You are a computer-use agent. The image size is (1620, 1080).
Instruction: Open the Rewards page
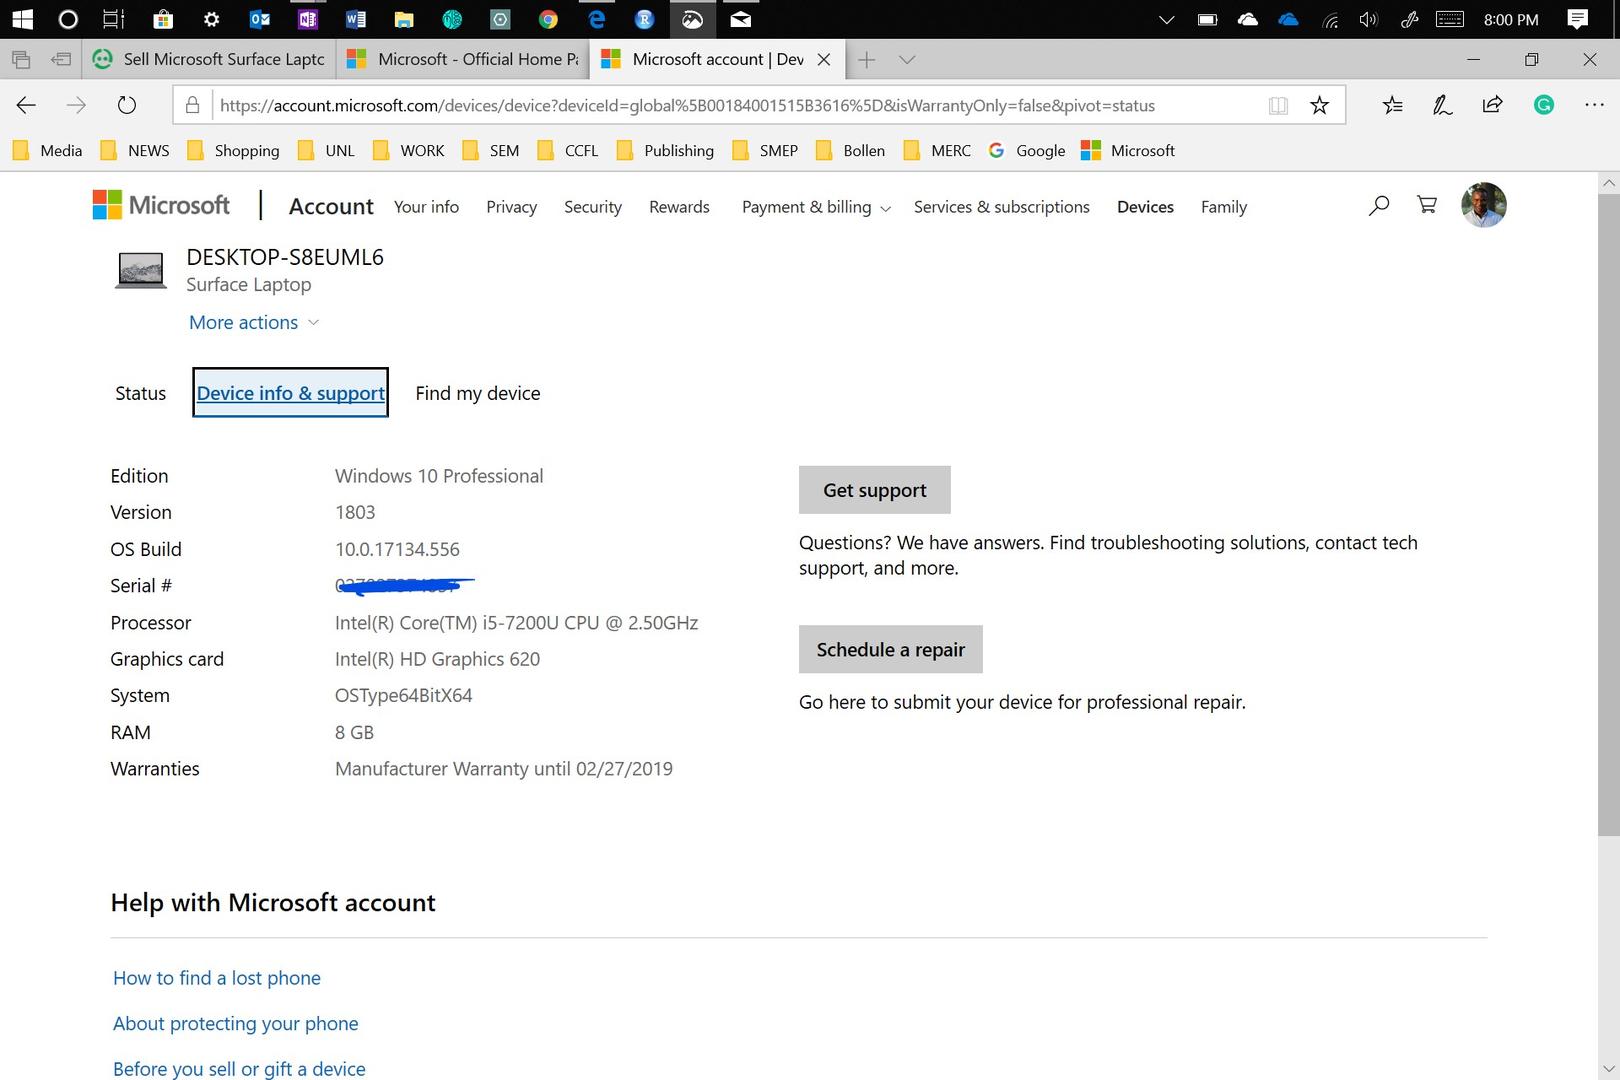pos(679,207)
